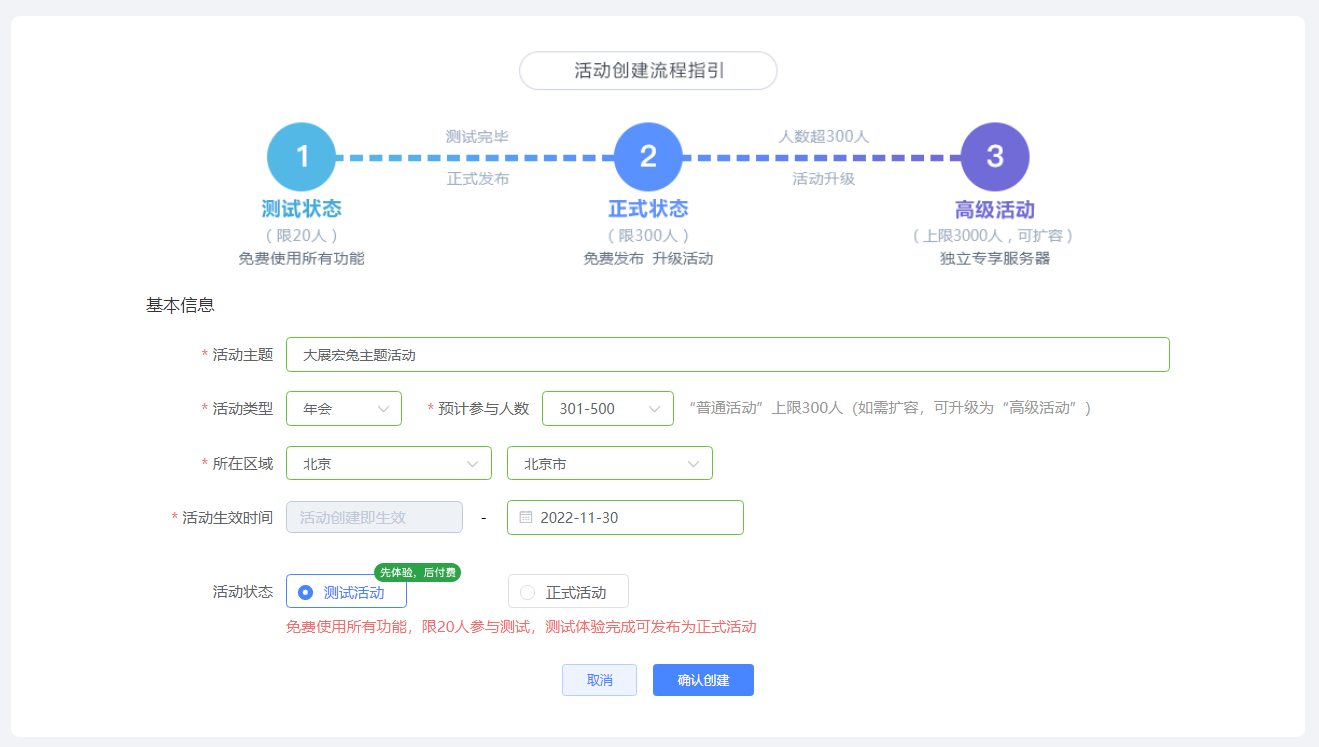Click the green 先体验，后付费 badge
This screenshot has height=747, width=1319.
[421, 572]
